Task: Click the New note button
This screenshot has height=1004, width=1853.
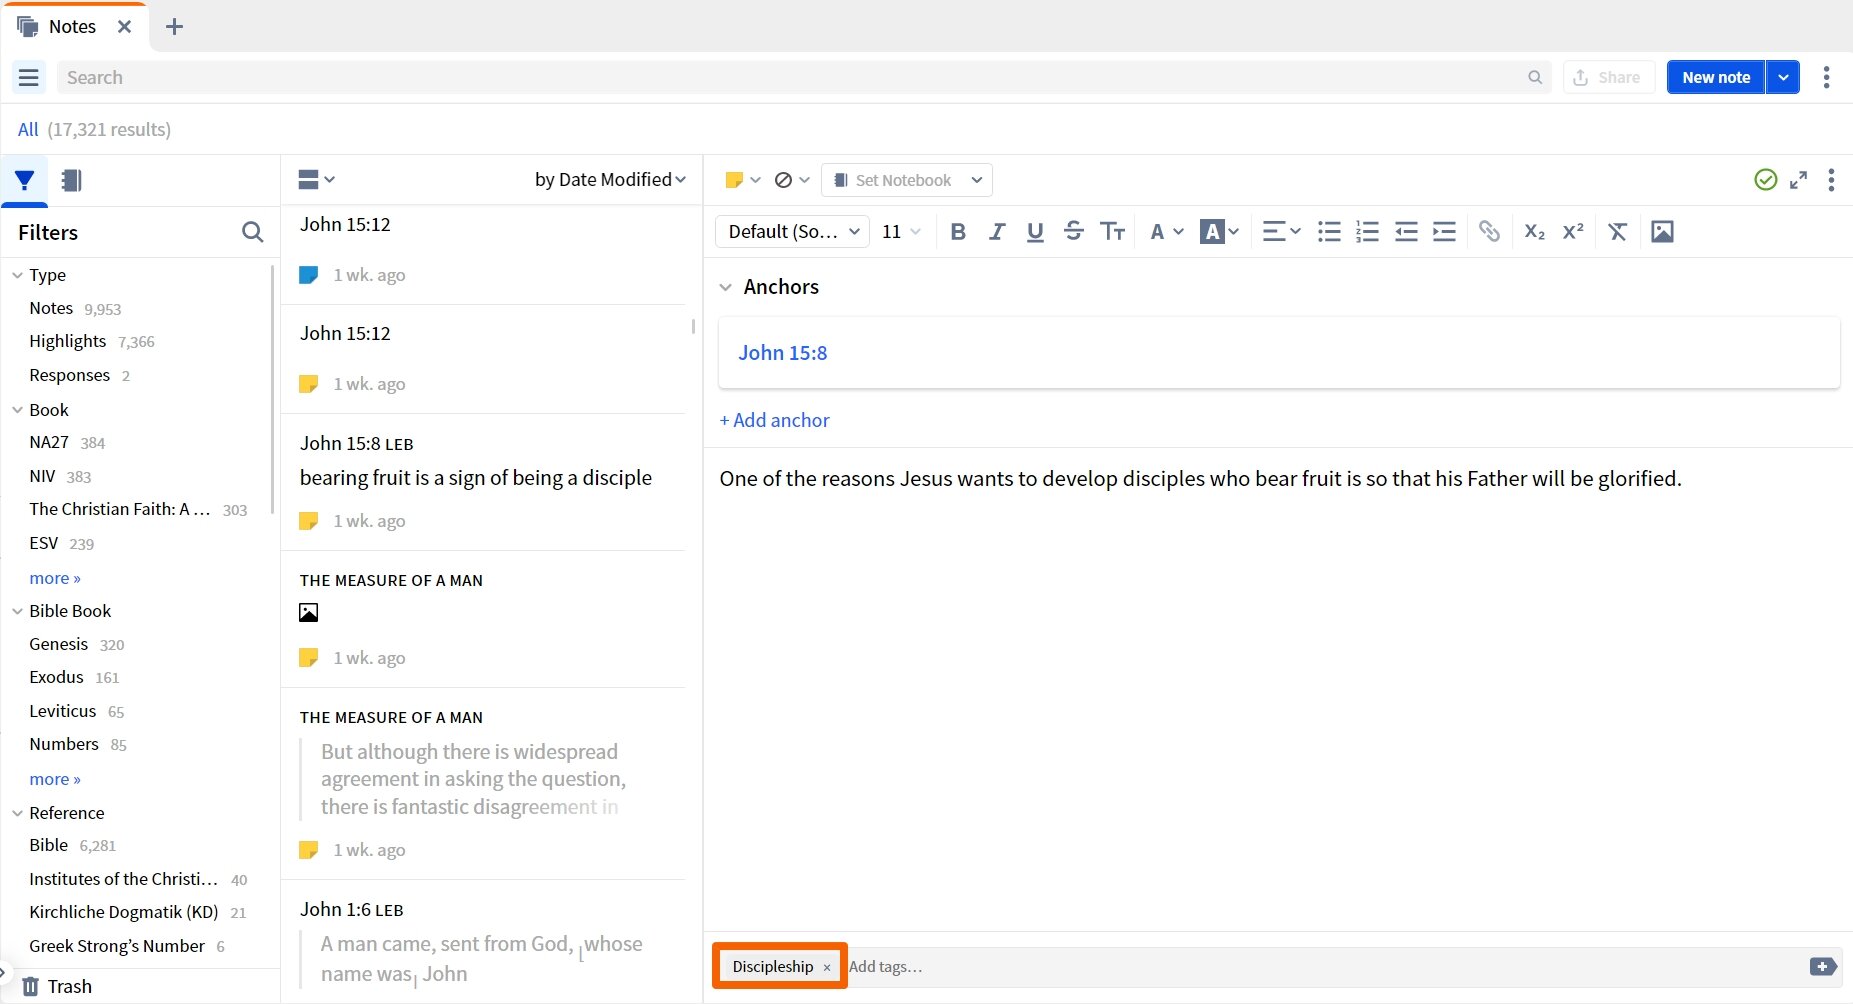Action: pyautogui.click(x=1716, y=77)
